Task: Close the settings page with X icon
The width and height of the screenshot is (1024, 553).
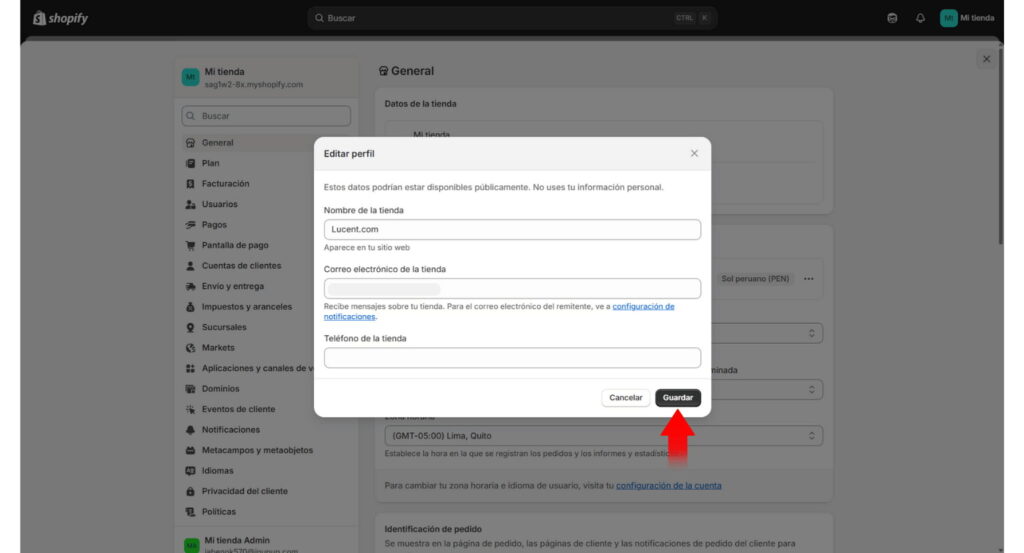Action: click(x=986, y=59)
